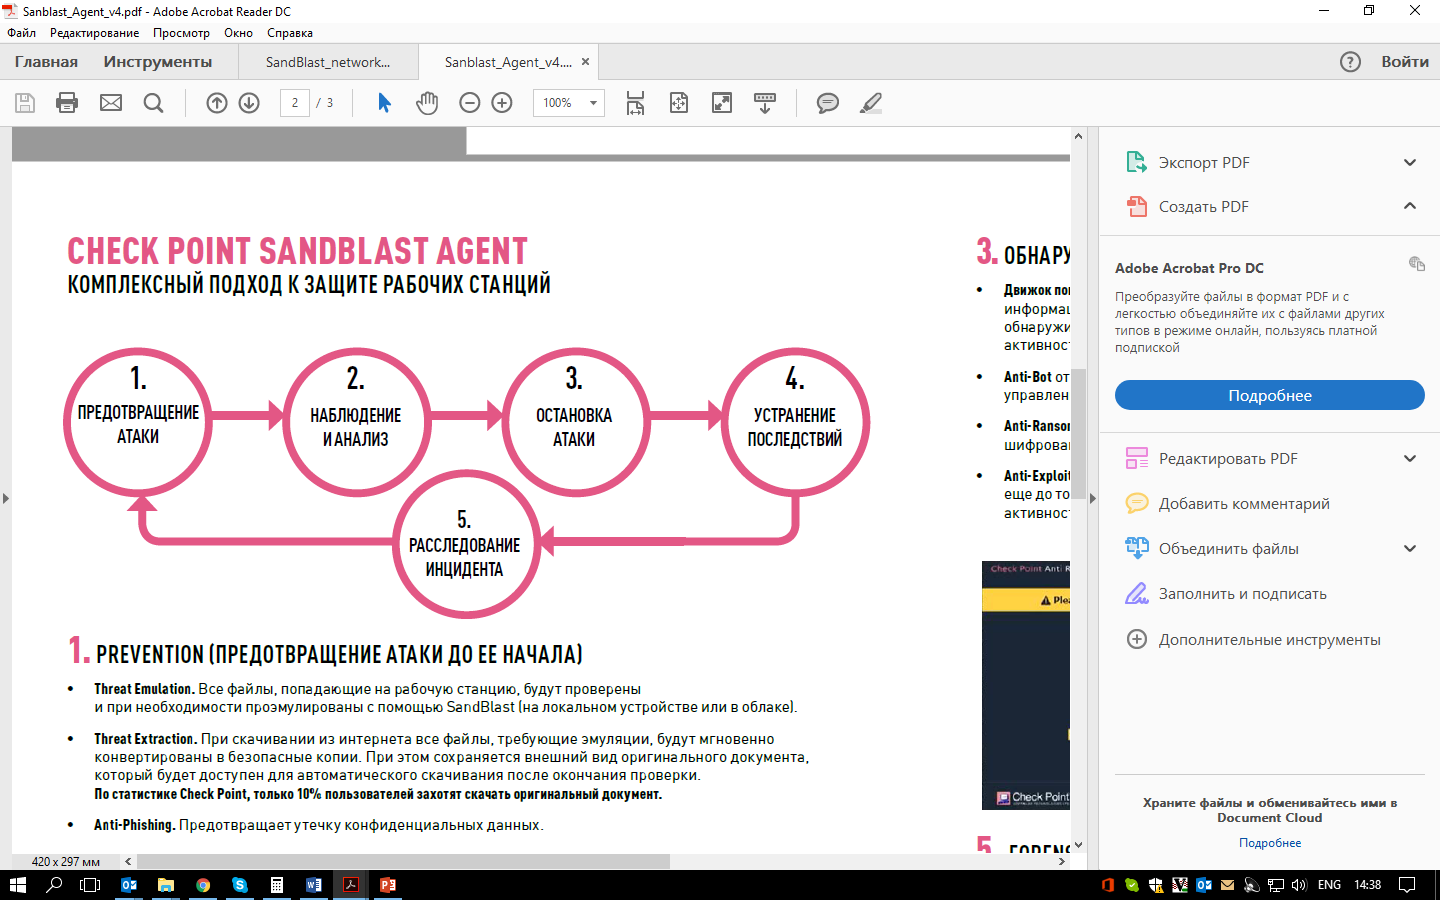The image size is (1440, 900).
Task: Click the Экспорт PDF tool icon
Action: click(x=1136, y=162)
